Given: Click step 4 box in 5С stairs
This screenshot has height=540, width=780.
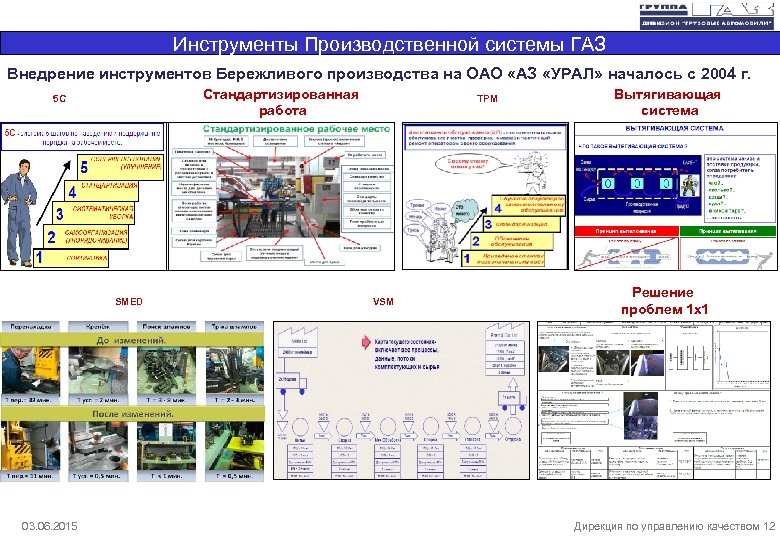Looking at the screenshot, I should (x=101, y=191).
